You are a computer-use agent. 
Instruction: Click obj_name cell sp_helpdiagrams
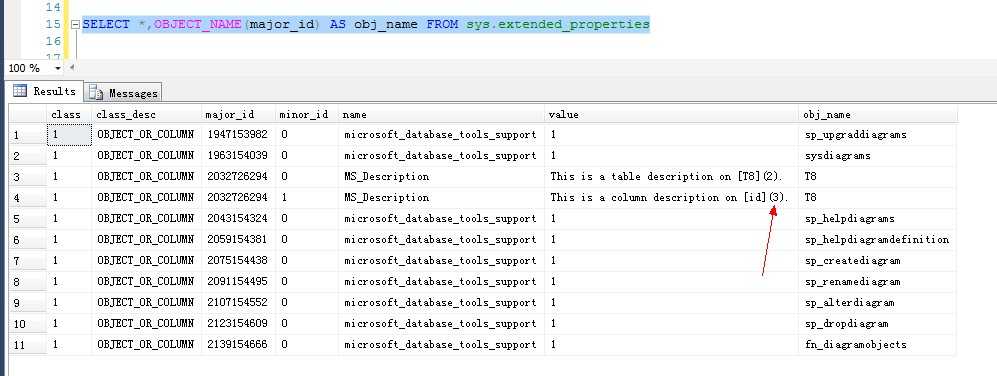pos(877,219)
